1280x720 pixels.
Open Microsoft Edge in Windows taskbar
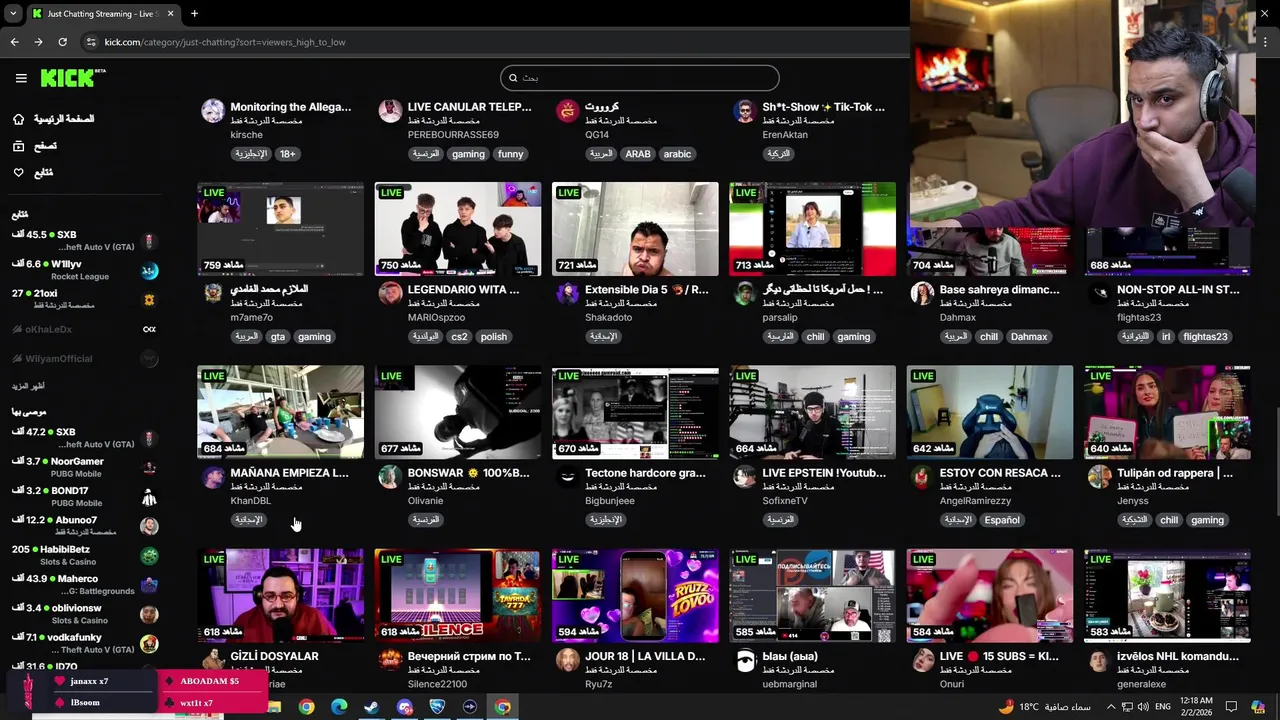339,707
